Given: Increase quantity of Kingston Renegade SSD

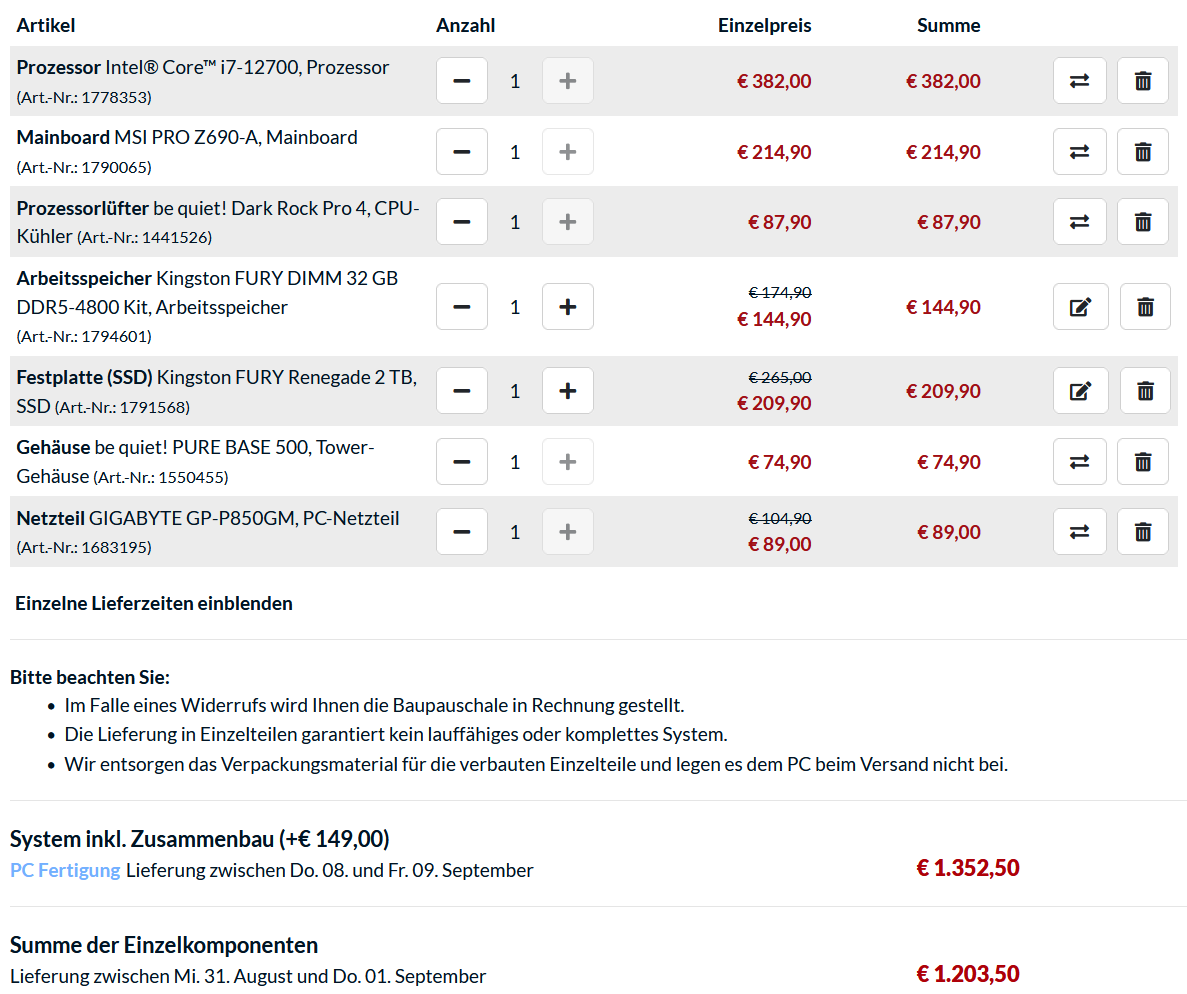Looking at the screenshot, I should (567, 391).
